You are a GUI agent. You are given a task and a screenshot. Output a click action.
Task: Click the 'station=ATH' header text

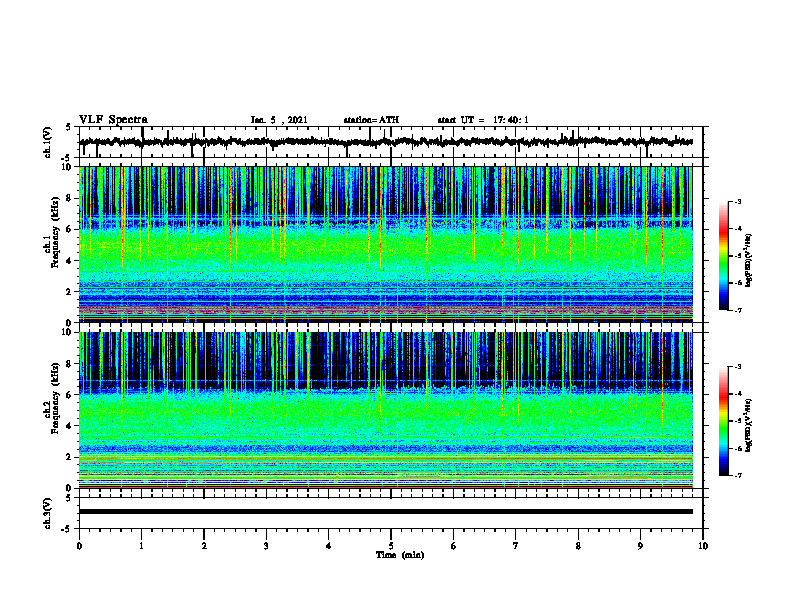click(x=371, y=120)
